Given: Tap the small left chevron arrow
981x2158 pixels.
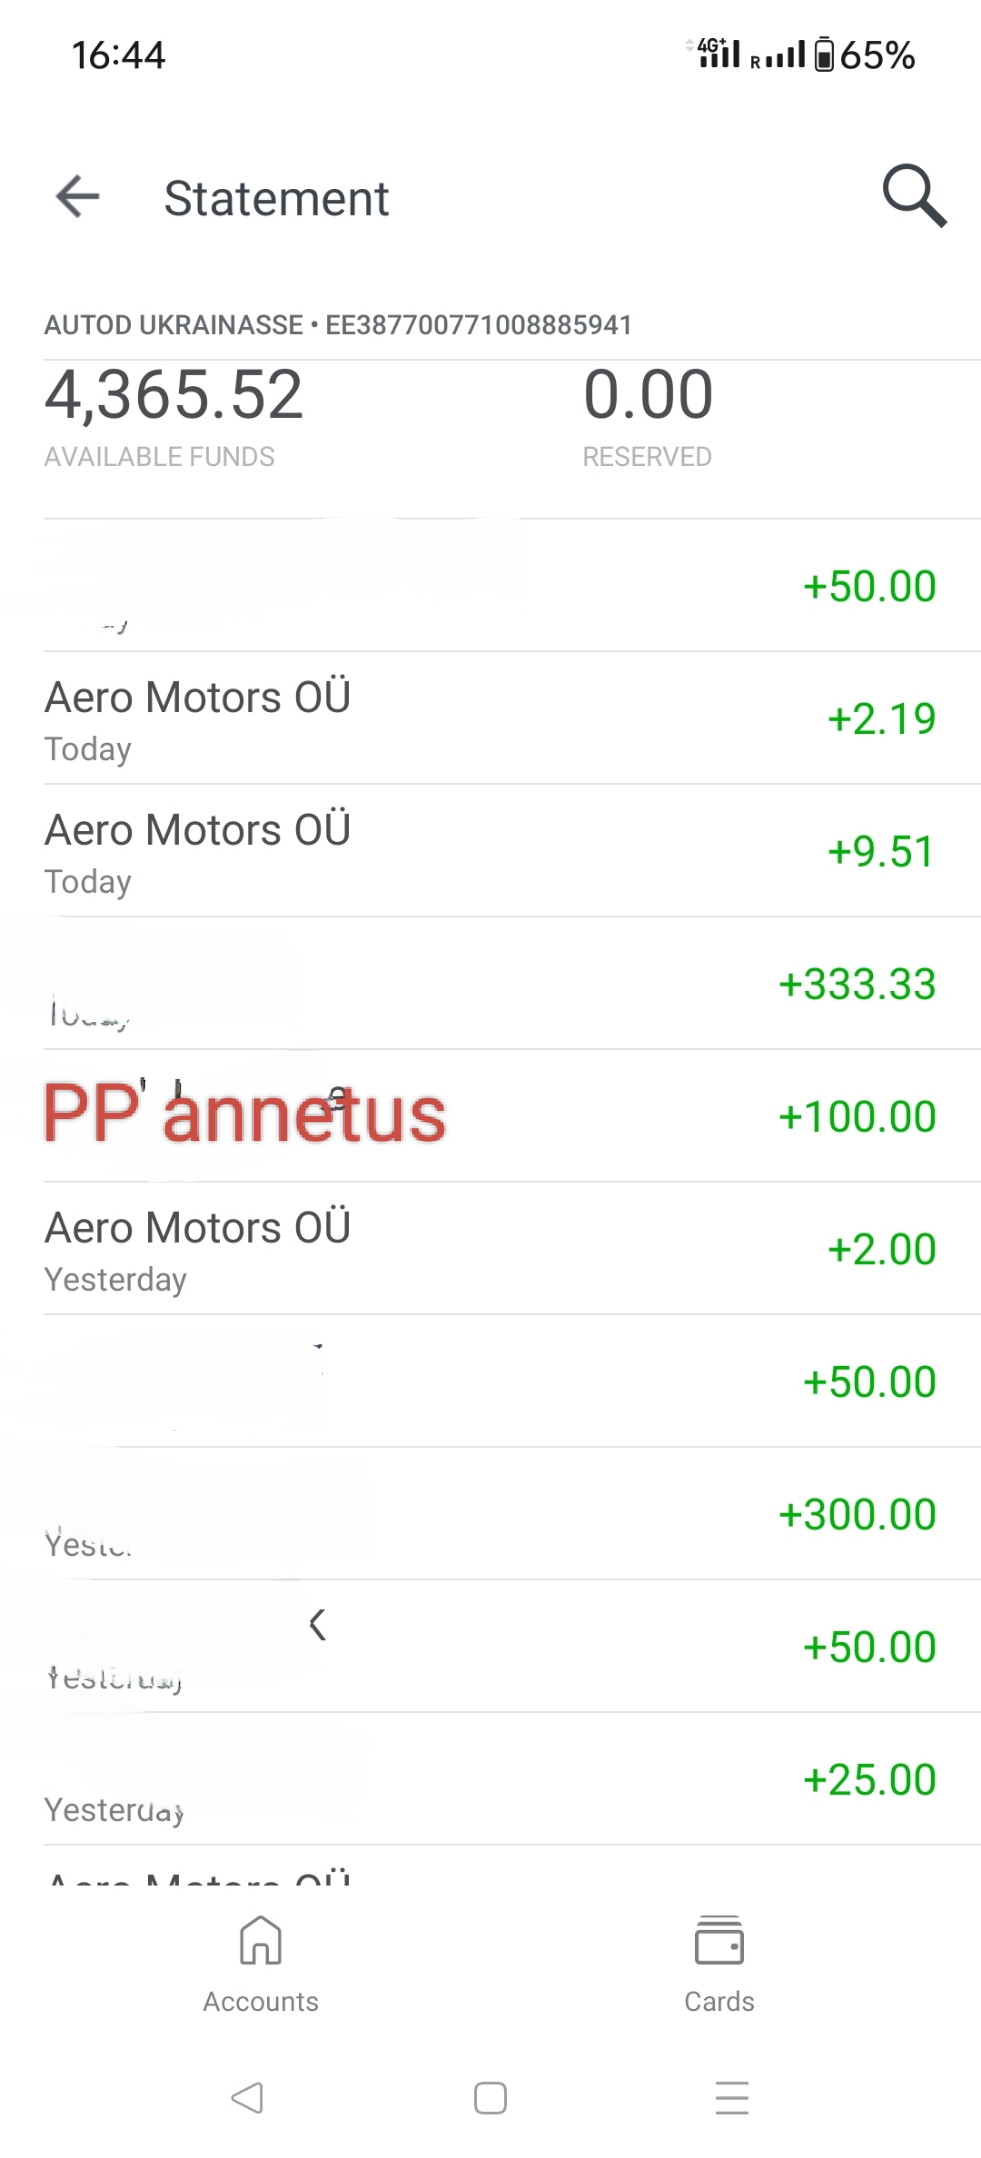Looking at the screenshot, I should click(318, 1625).
